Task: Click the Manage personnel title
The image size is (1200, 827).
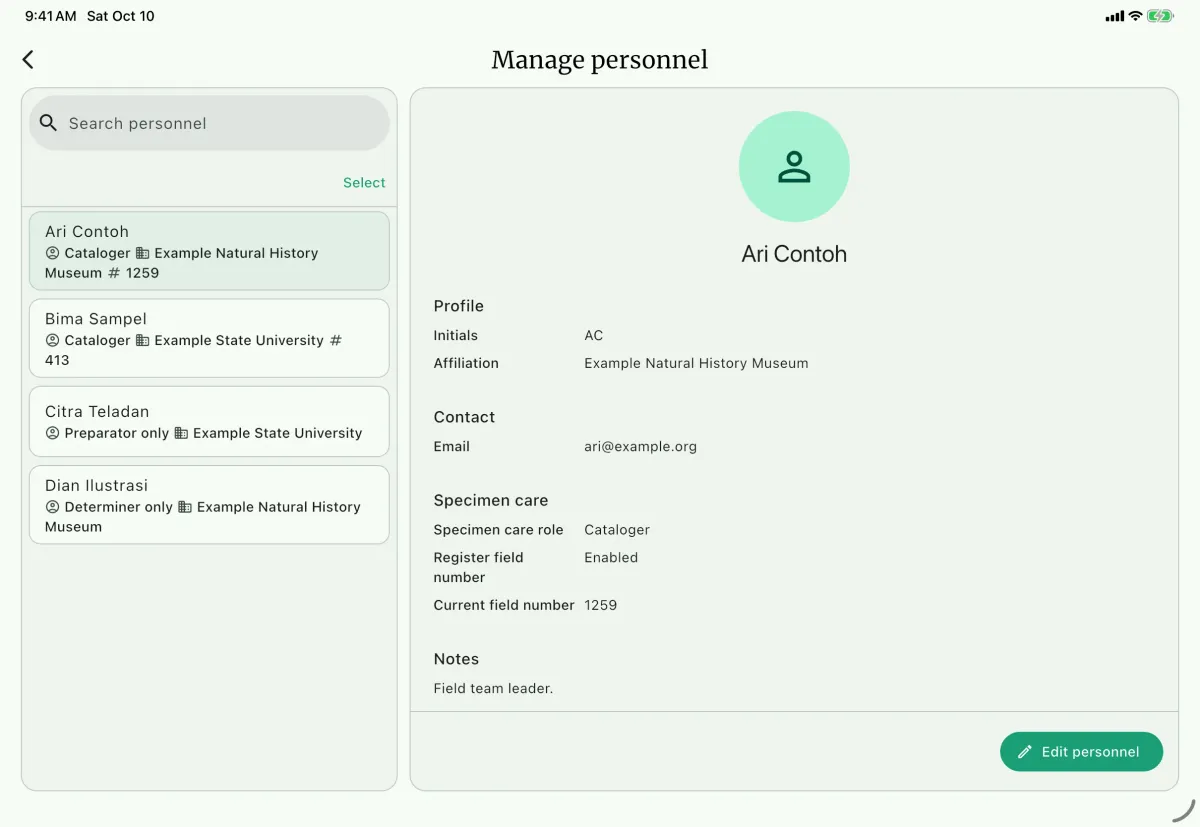Action: [600, 60]
